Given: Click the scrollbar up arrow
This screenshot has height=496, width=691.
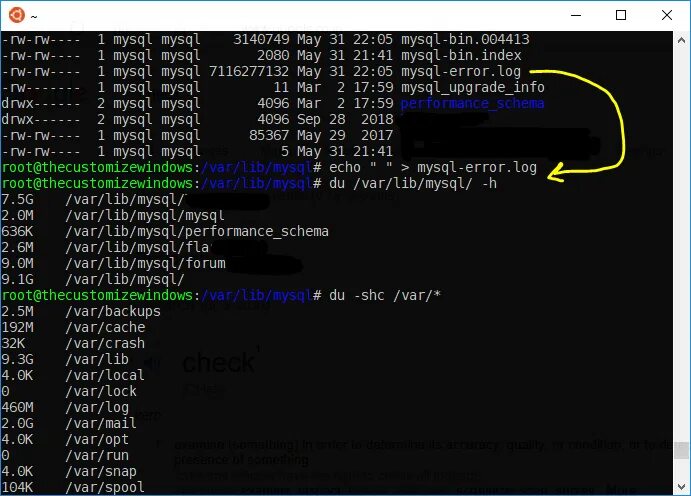Looking at the screenshot, I should click(x=681, y=40).
